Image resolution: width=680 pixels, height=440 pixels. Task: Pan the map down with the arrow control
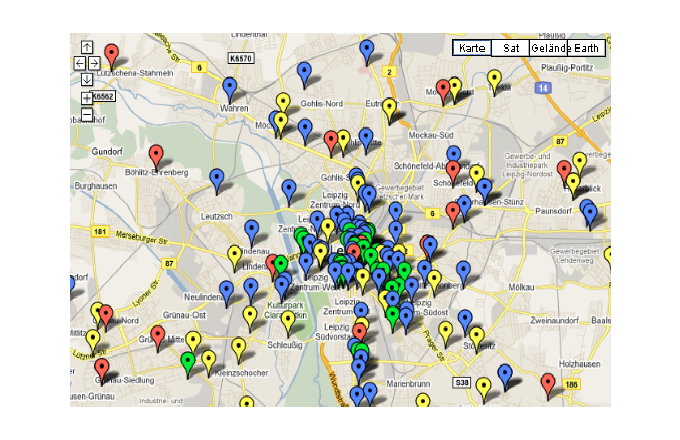pos(87,79)
